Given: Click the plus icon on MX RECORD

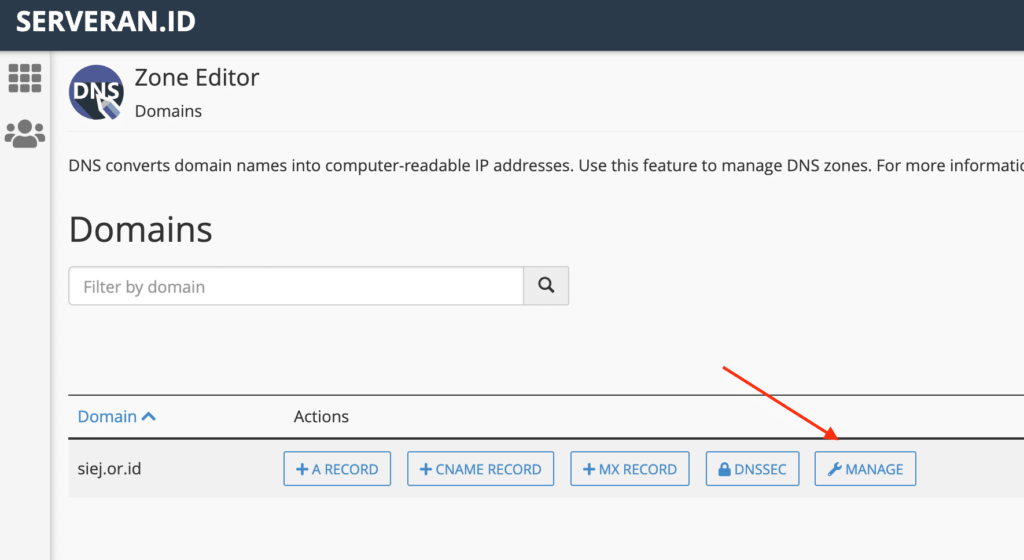Looking at the screenshot, I should (x=588, y=469).
